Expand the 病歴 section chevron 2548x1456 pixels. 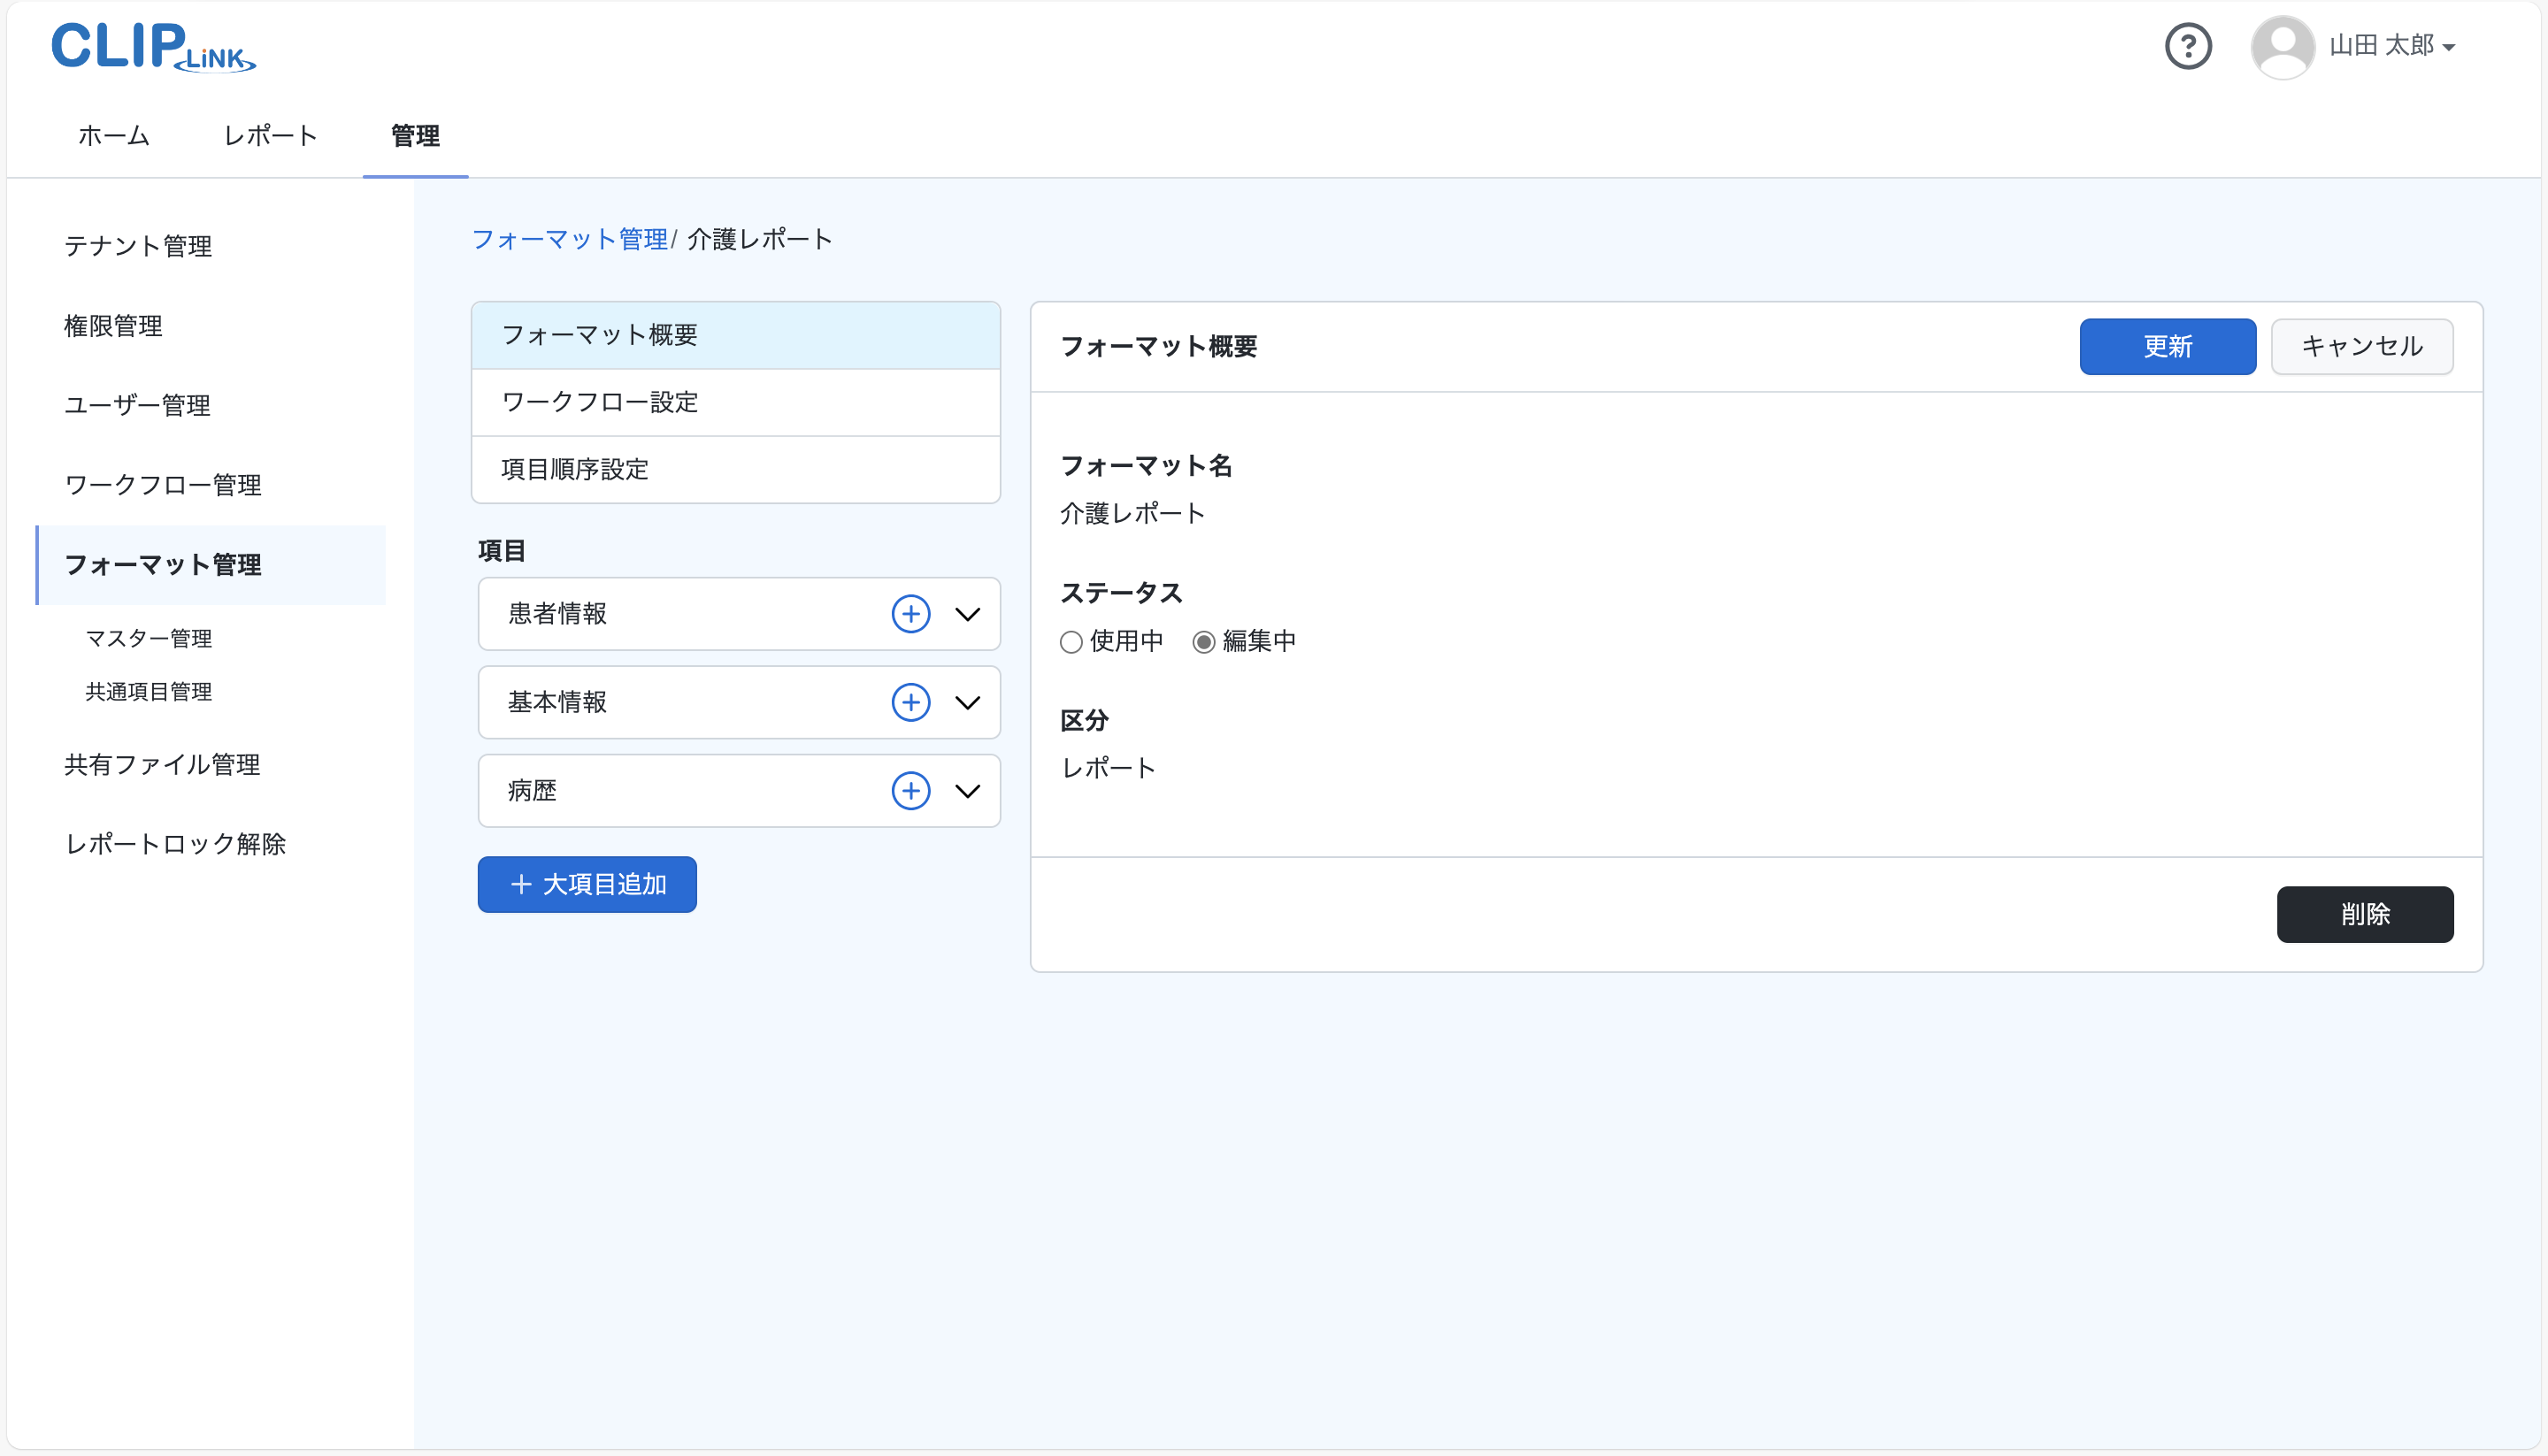967,791
